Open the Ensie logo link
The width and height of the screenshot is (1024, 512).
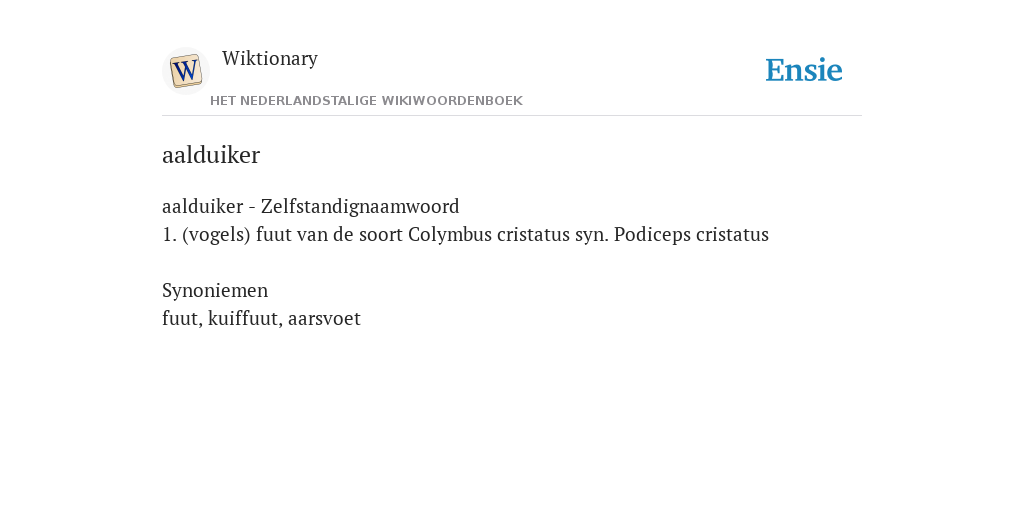tap(804, 70)
